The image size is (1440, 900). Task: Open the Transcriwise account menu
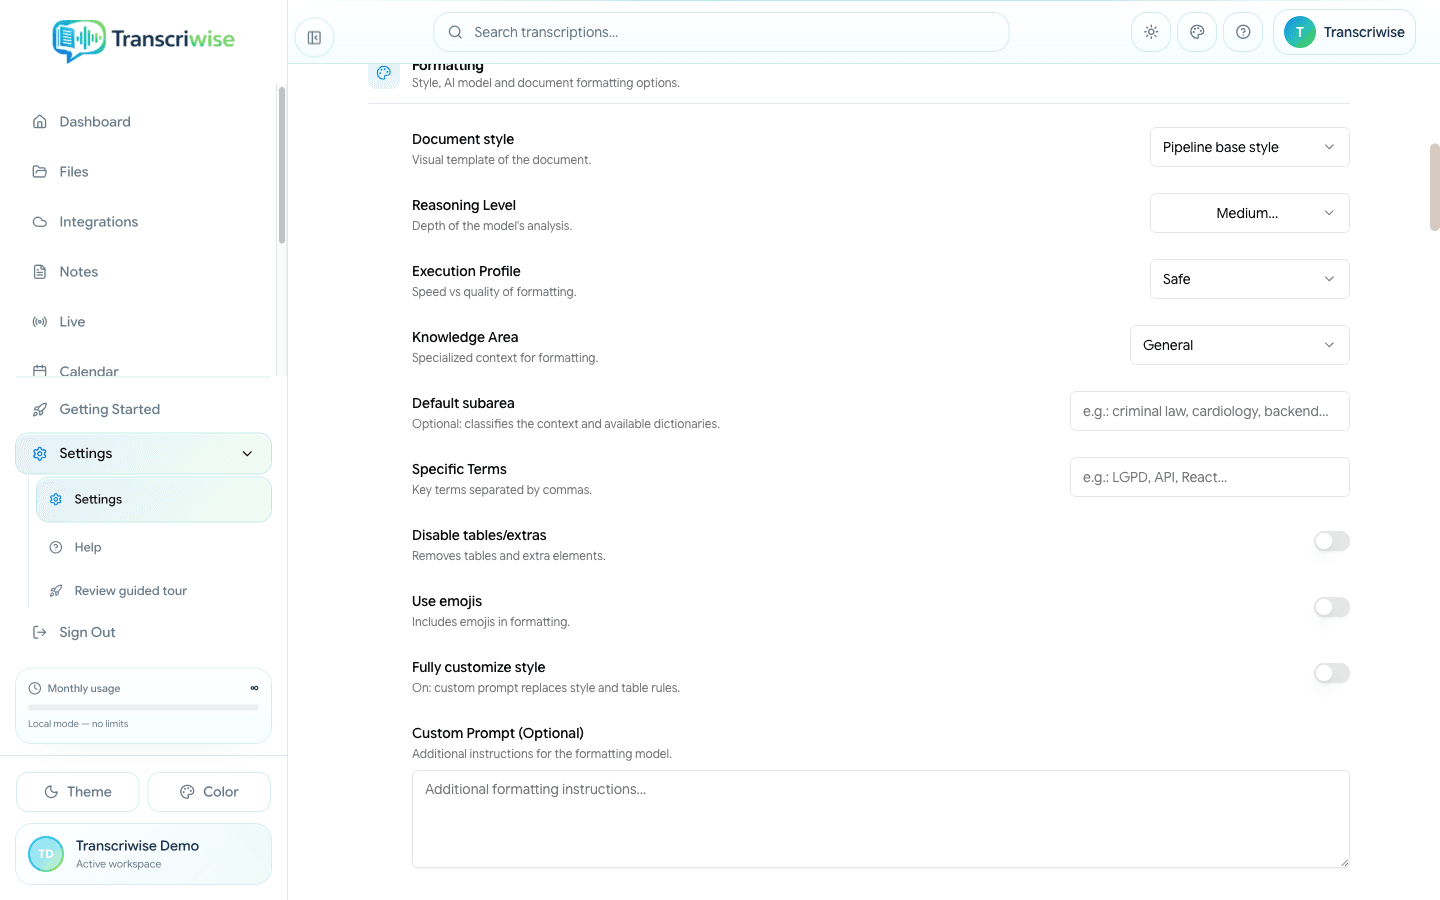1344,32
